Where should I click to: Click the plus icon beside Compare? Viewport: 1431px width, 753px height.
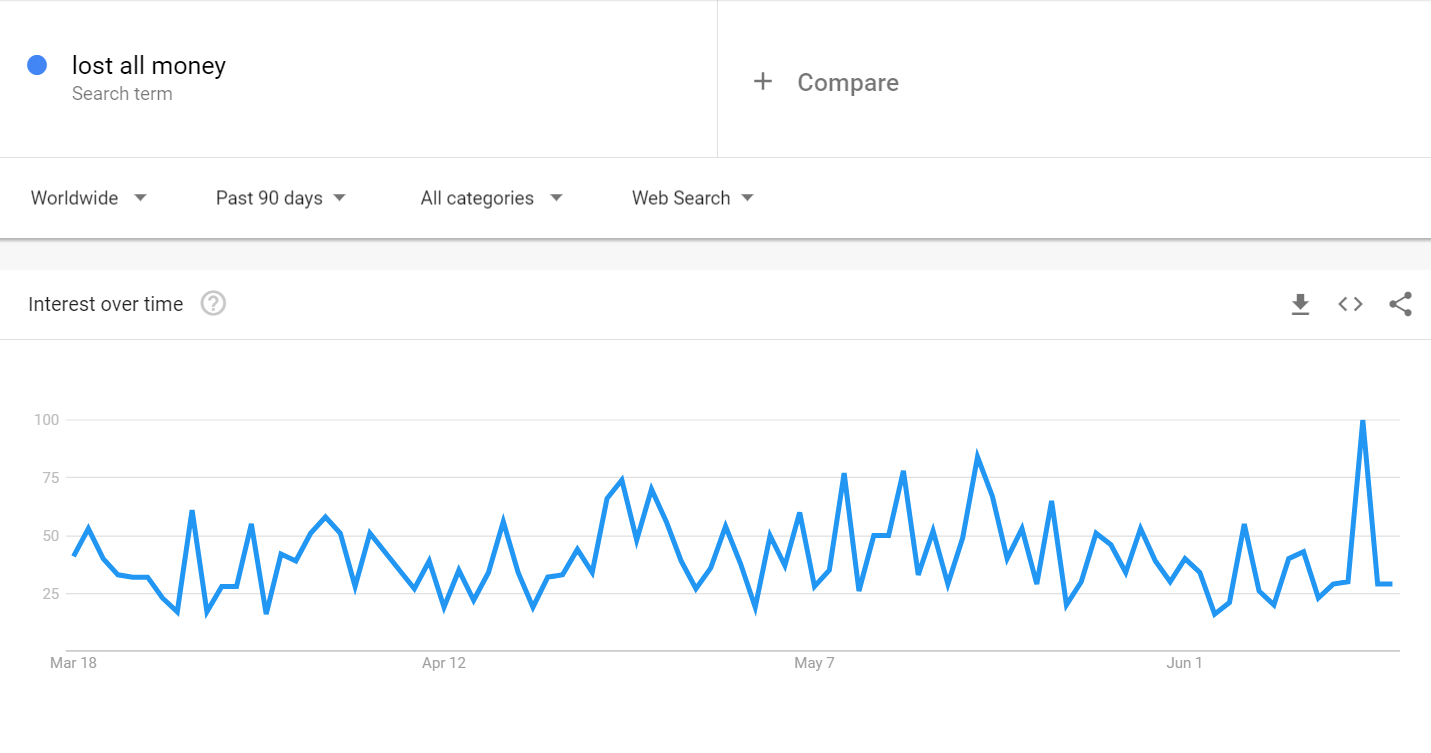pyautogui.click(x=763, y=82)
